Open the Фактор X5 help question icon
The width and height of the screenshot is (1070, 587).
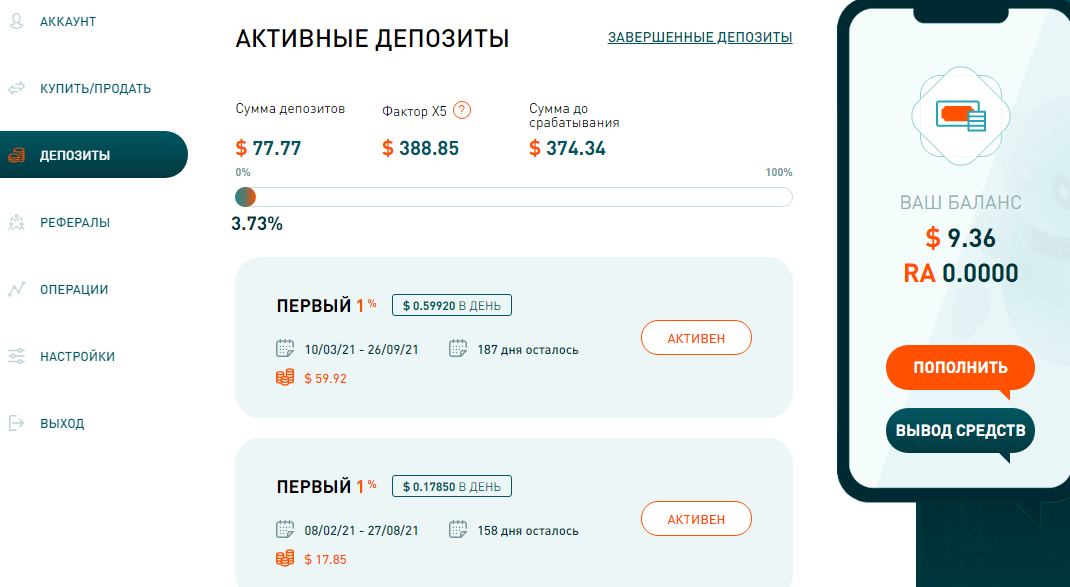click(x=462, y=110)
